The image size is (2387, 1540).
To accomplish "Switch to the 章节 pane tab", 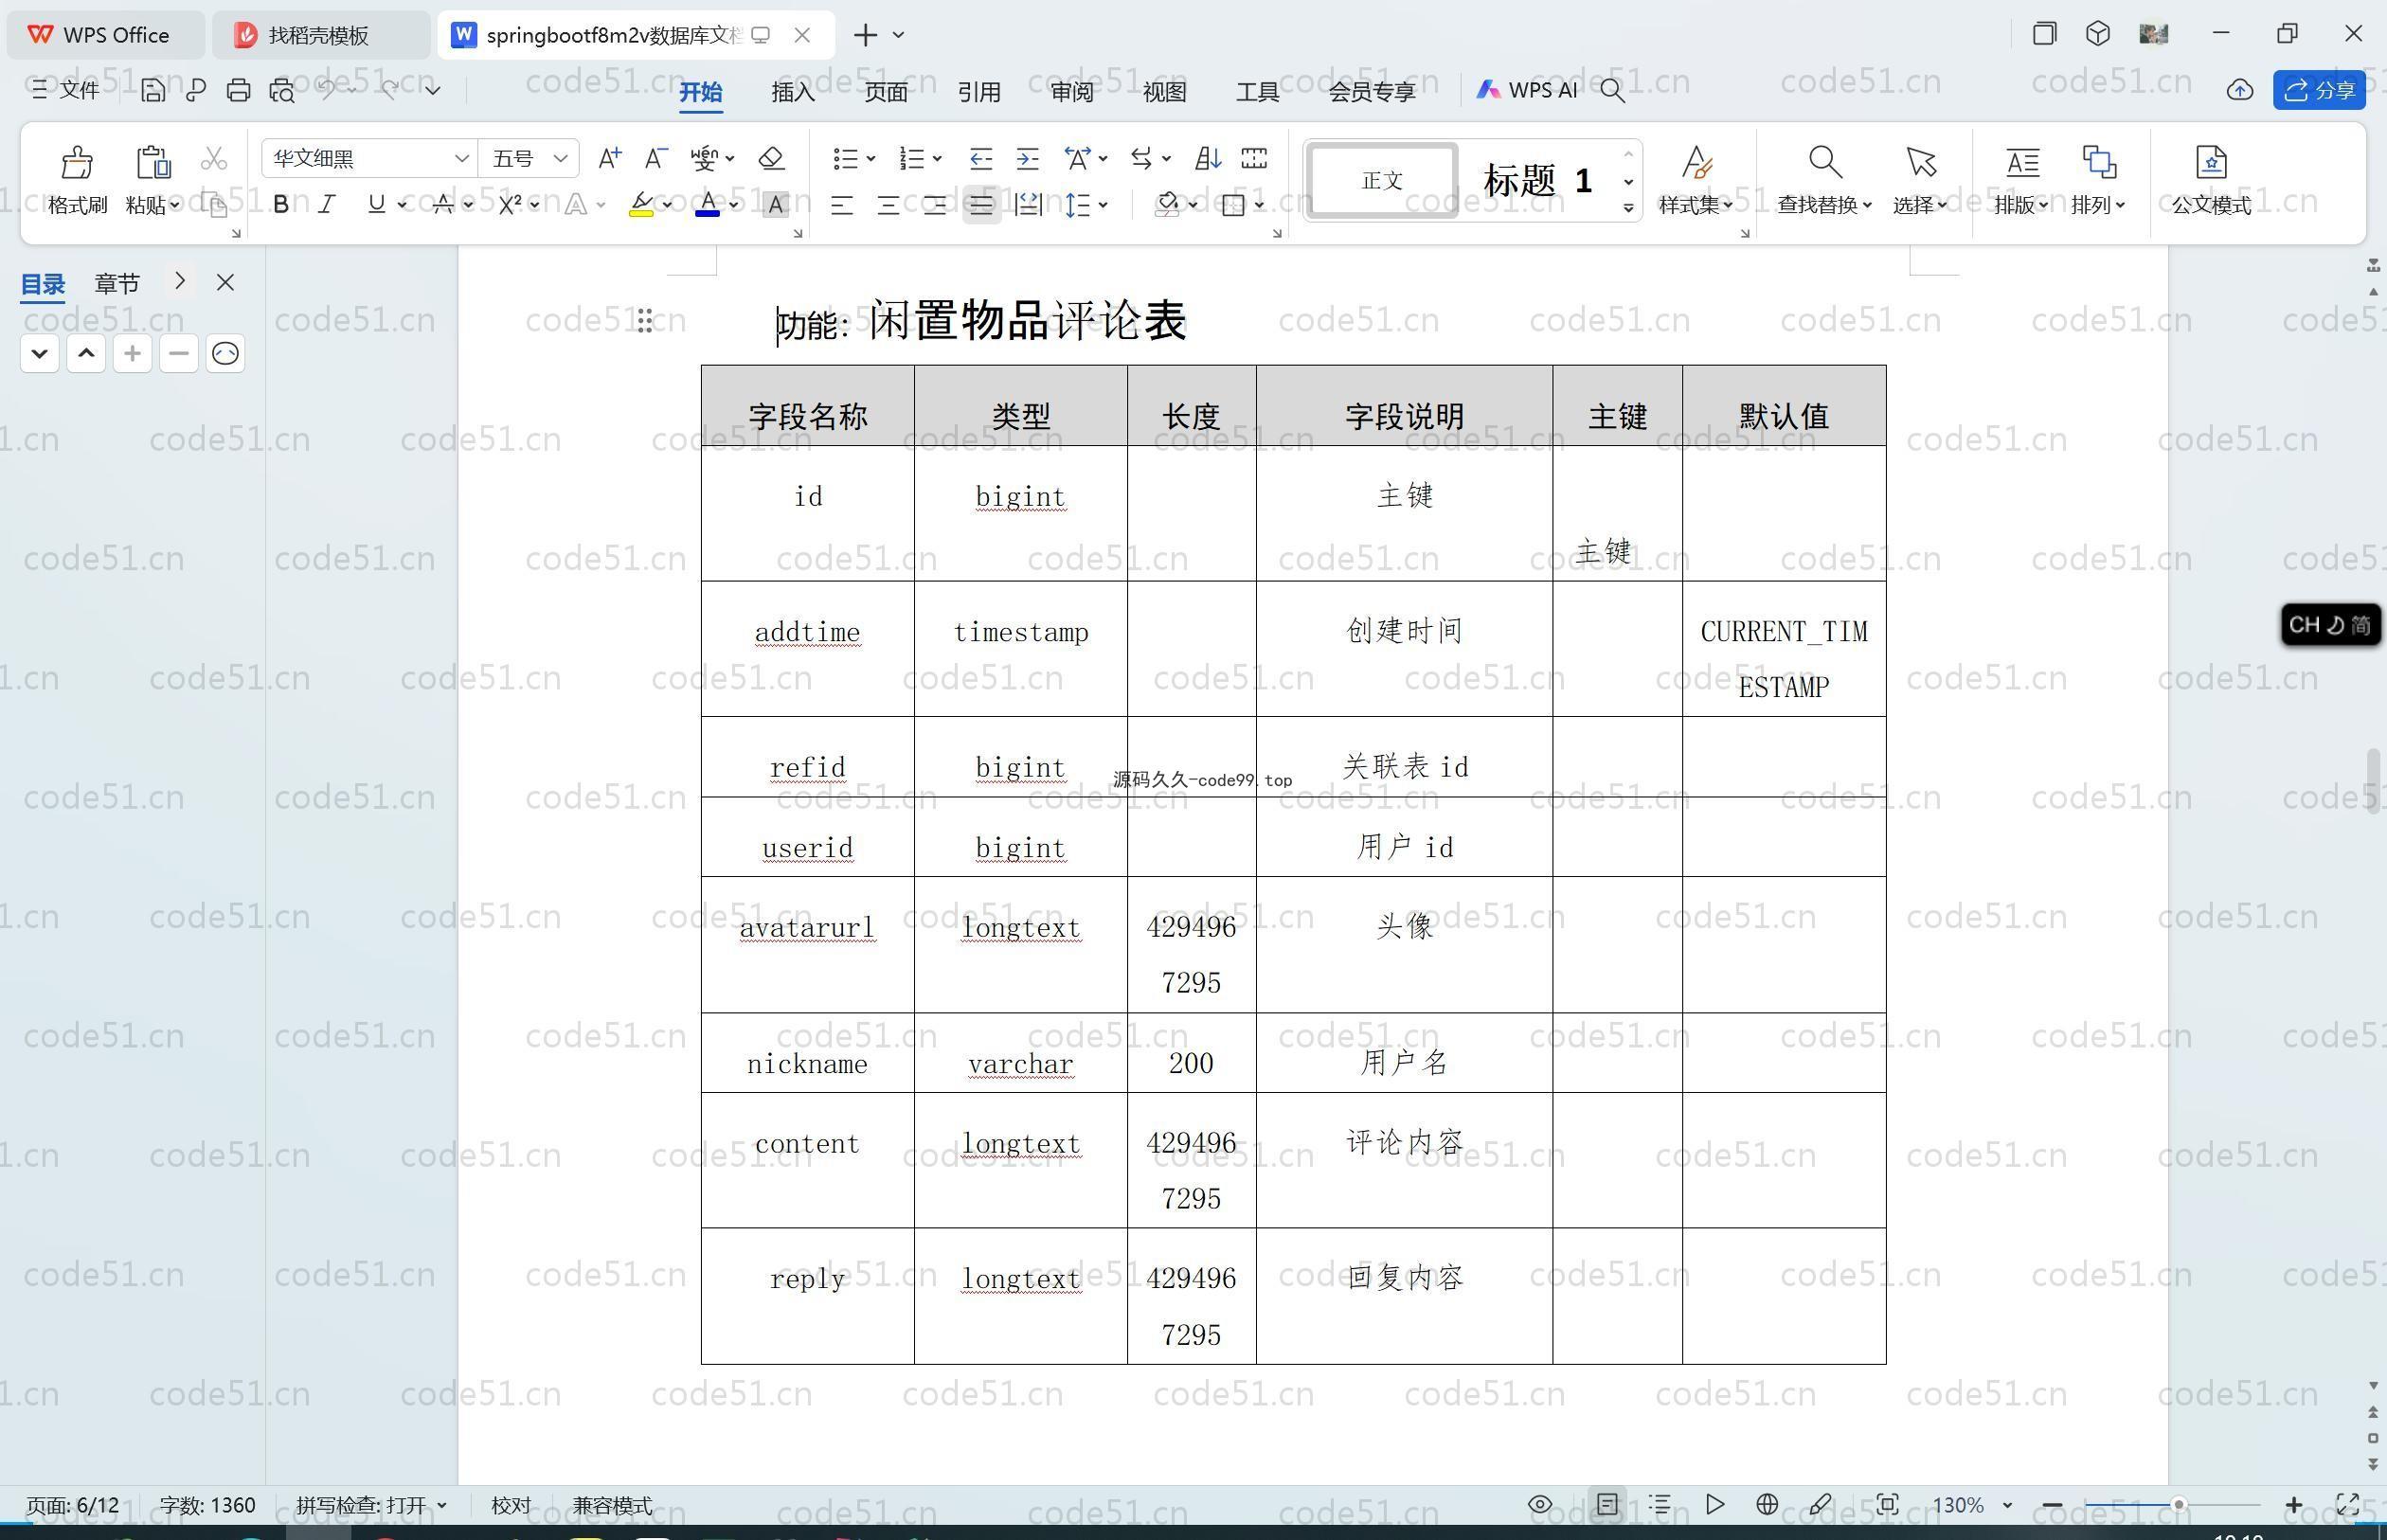I will 117,283.
